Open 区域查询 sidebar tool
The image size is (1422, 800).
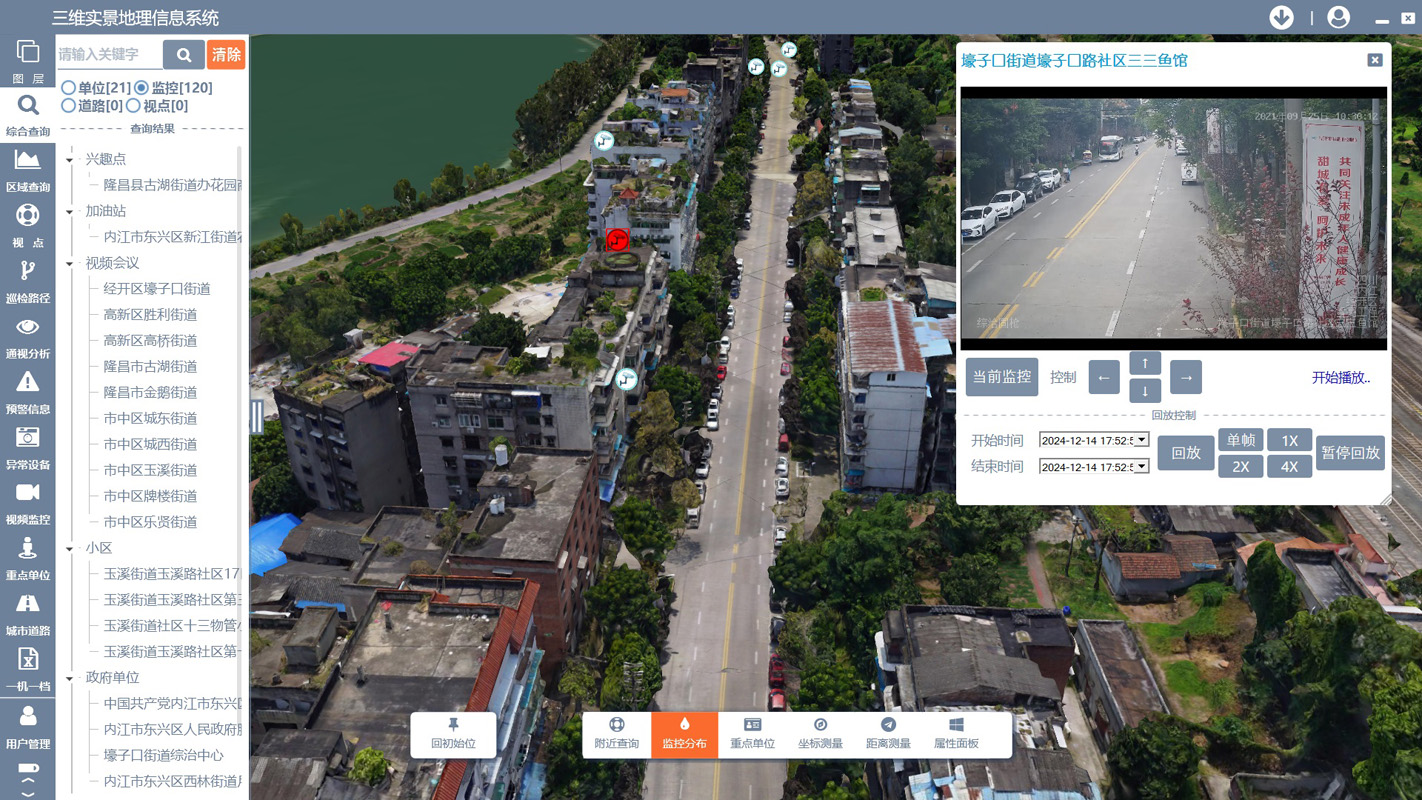[27, 171]
